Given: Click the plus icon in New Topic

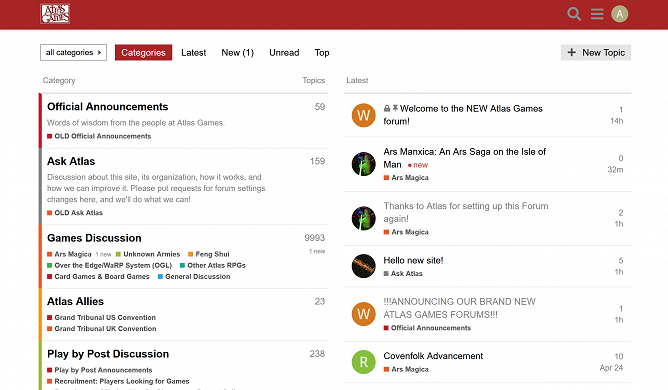Looking at the screenshot, I should pos(572,52).
